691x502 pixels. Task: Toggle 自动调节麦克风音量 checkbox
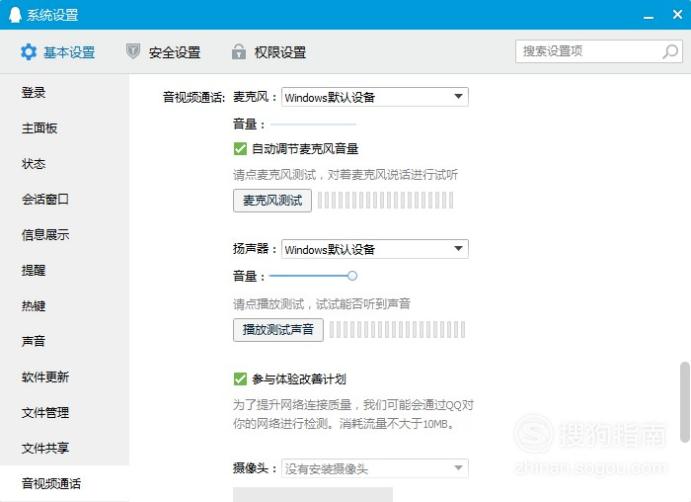point(240,149)
